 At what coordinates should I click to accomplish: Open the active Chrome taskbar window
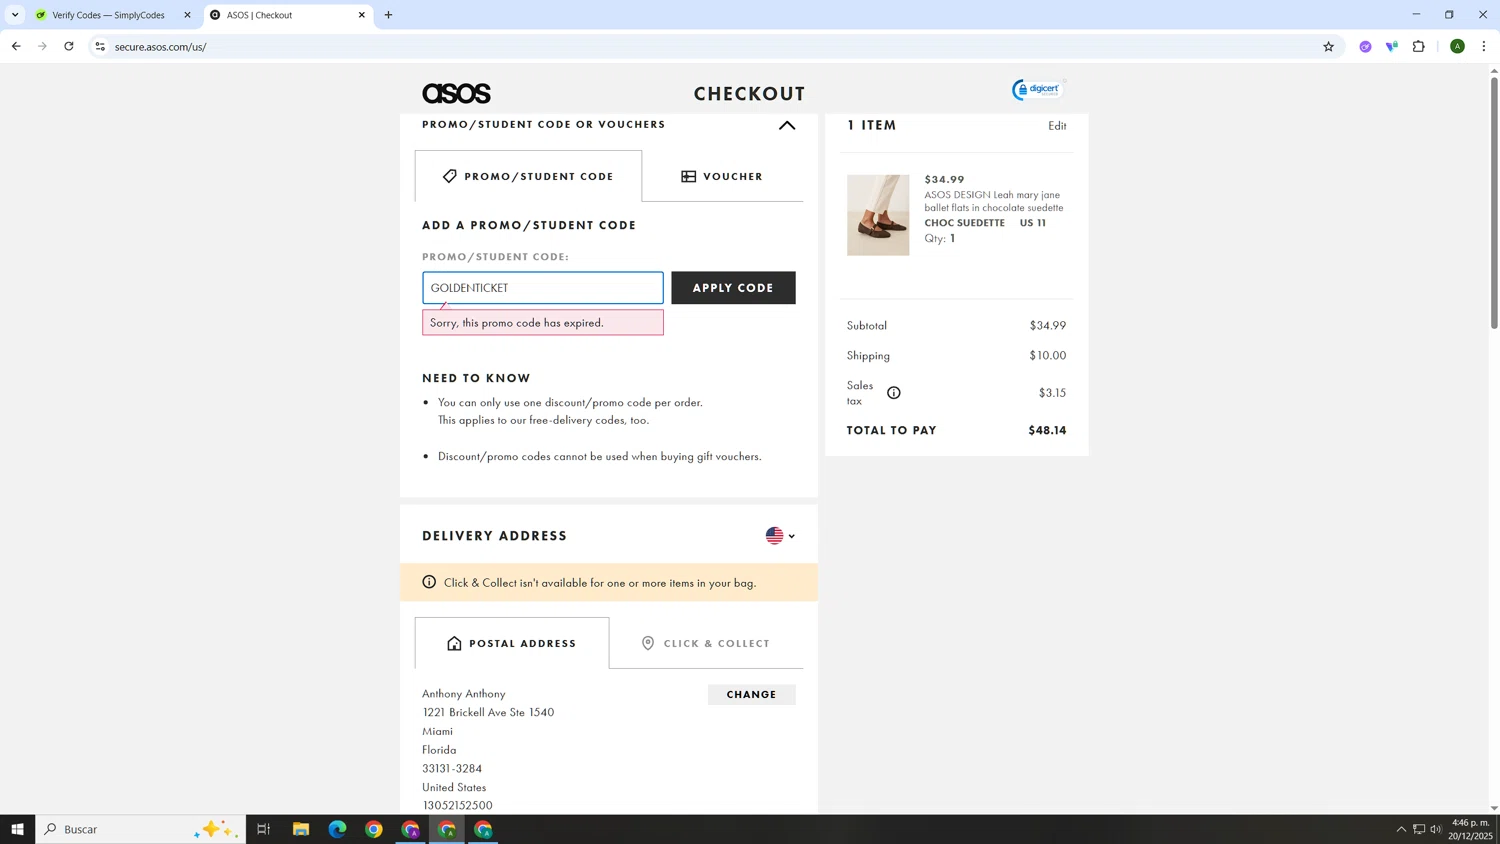pos(447,829)
